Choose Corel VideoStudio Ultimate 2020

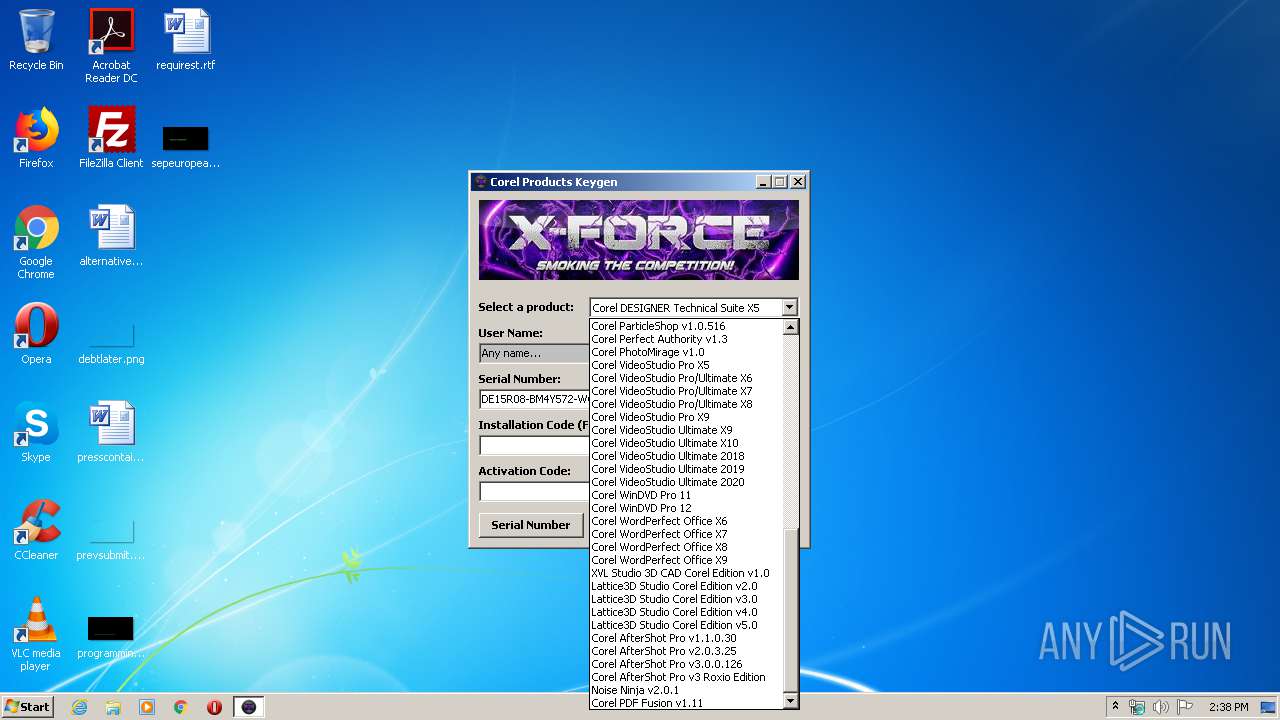[x=686, y=482]
